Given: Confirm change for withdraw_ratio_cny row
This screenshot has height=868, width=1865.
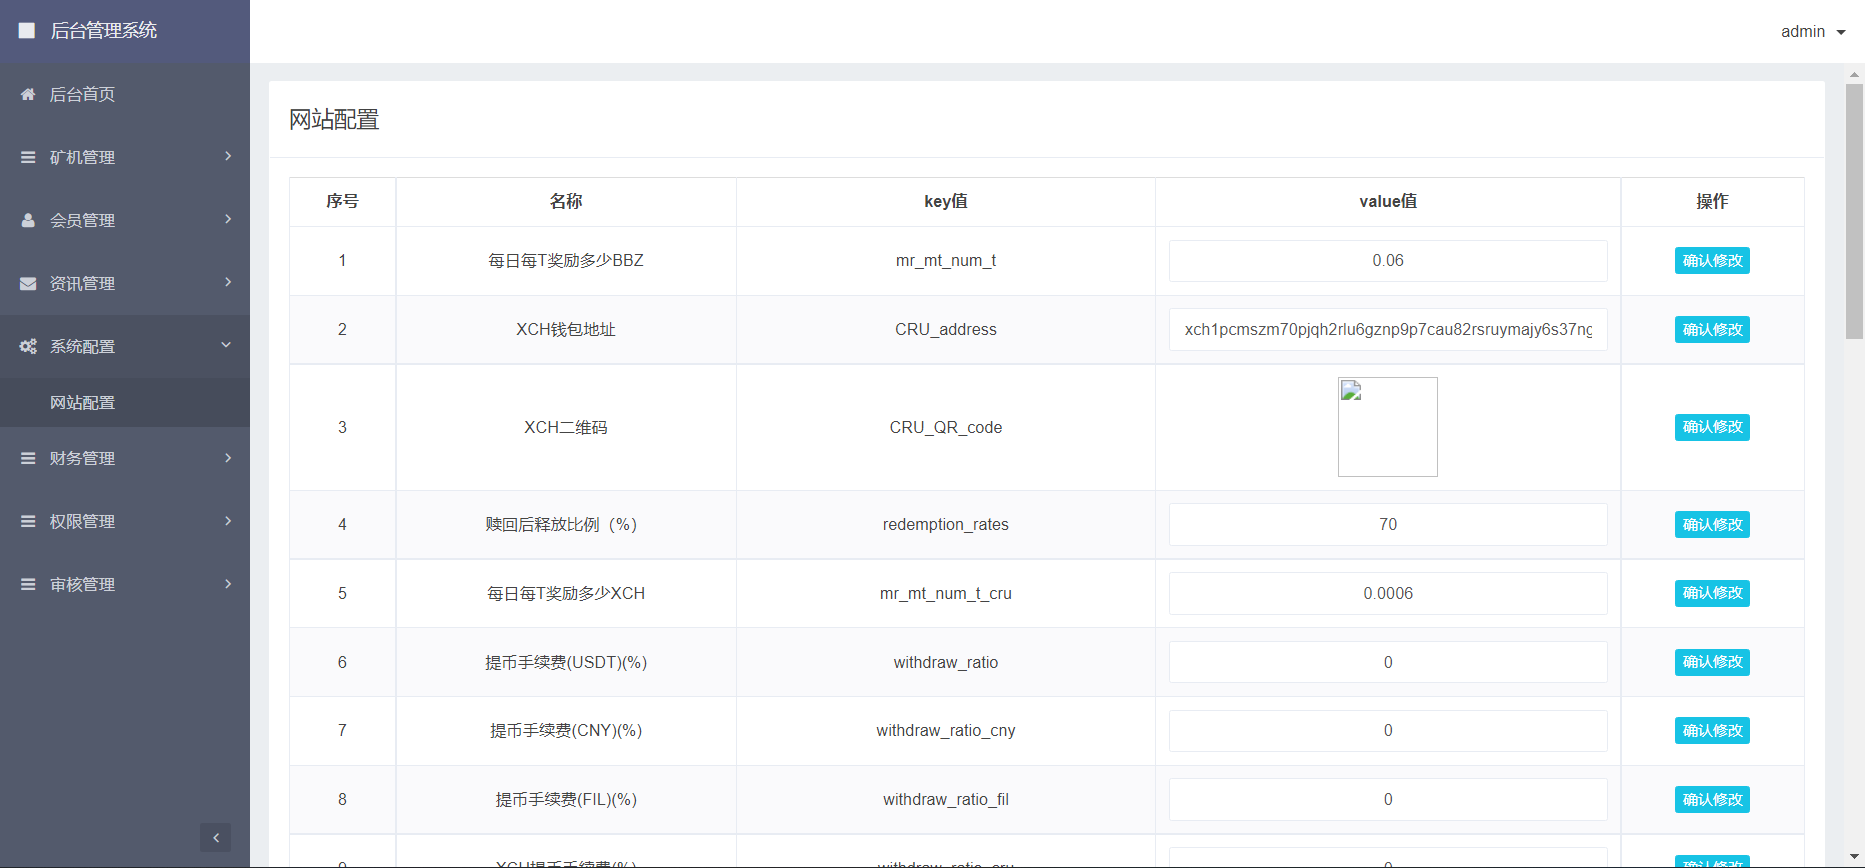Looking at the screenshot, I should [x=1712, y=731].
